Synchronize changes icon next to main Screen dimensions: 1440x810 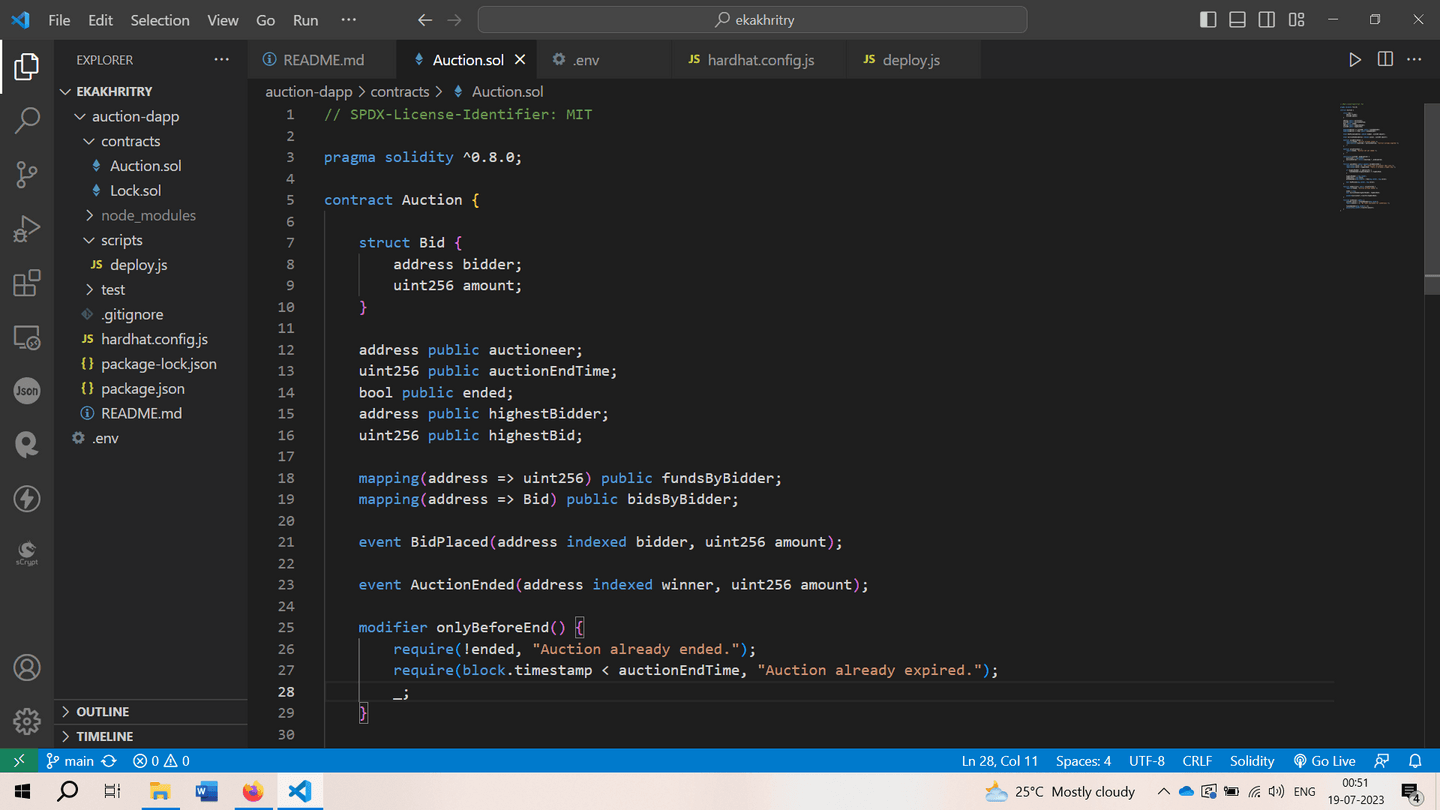[109, 761]
